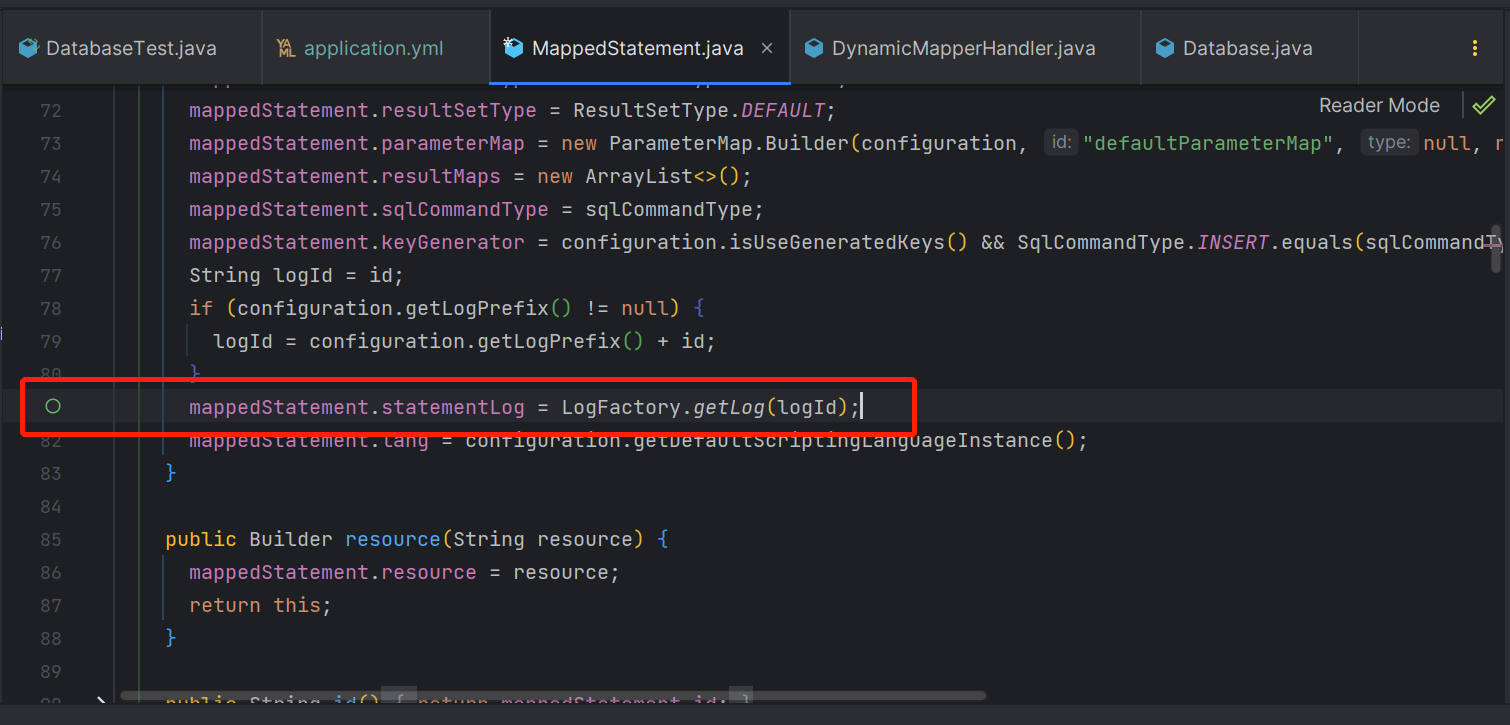Switch to the DatabaseTest.java tab
Screen dimensions: 1510x725
(x=130, y=48)
